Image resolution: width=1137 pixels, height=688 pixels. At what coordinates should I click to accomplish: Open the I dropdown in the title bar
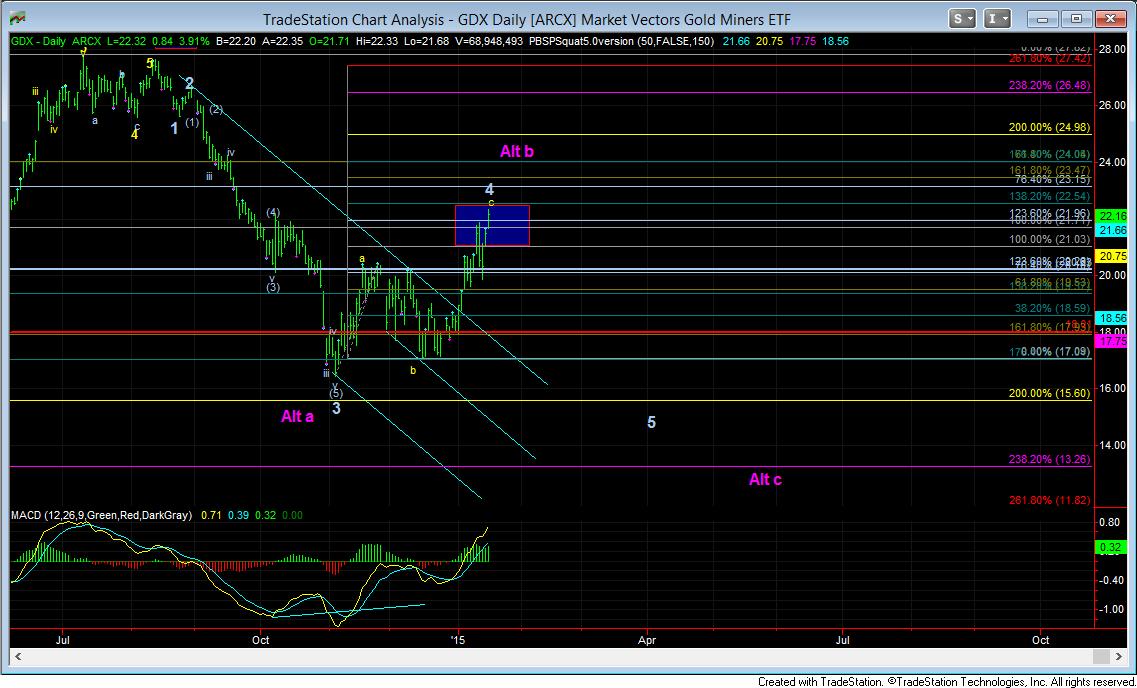[x=997, y=20]
